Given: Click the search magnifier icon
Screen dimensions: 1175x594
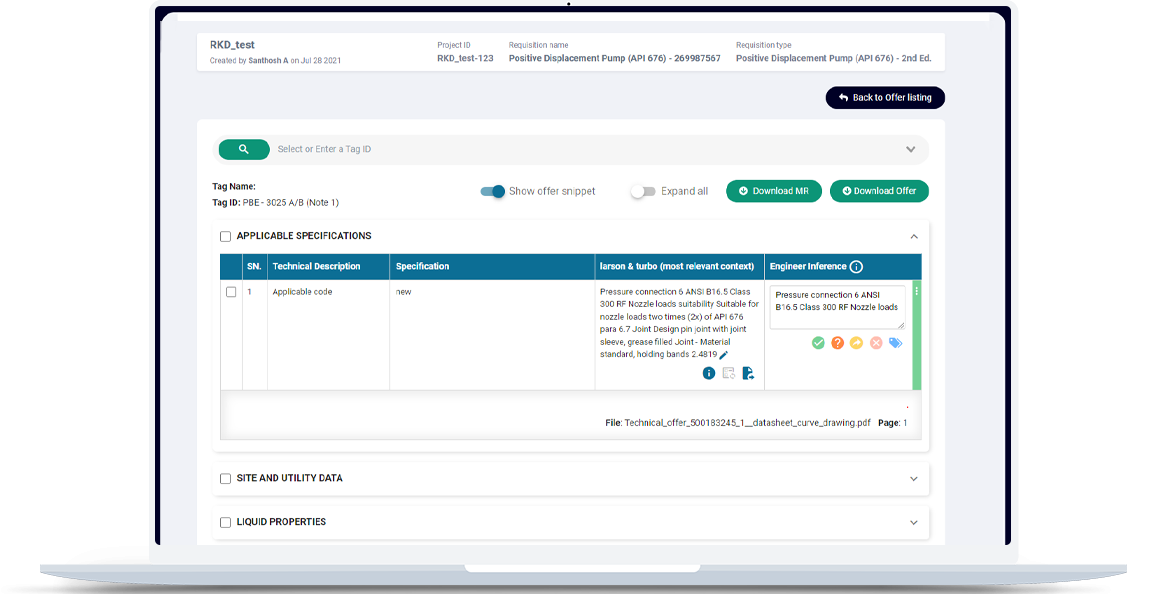Looking at the screenshot, I should click(x=244, y=148).
